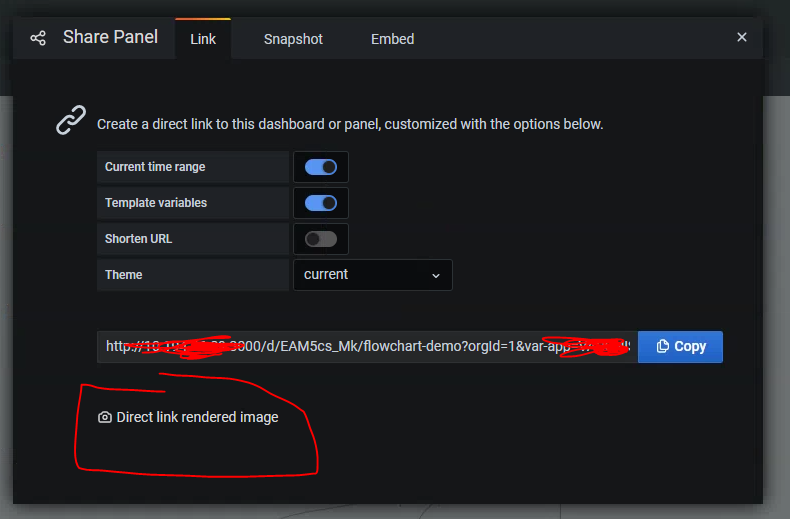Click the Current time range label
The image size is (790, 519).
[x=155, y=167]
